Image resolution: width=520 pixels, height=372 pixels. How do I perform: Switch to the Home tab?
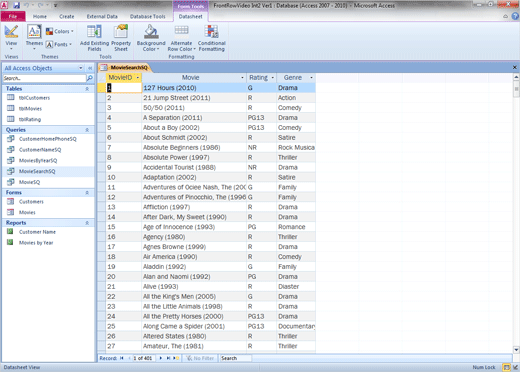pyautogui.click(x=40, y=16)
